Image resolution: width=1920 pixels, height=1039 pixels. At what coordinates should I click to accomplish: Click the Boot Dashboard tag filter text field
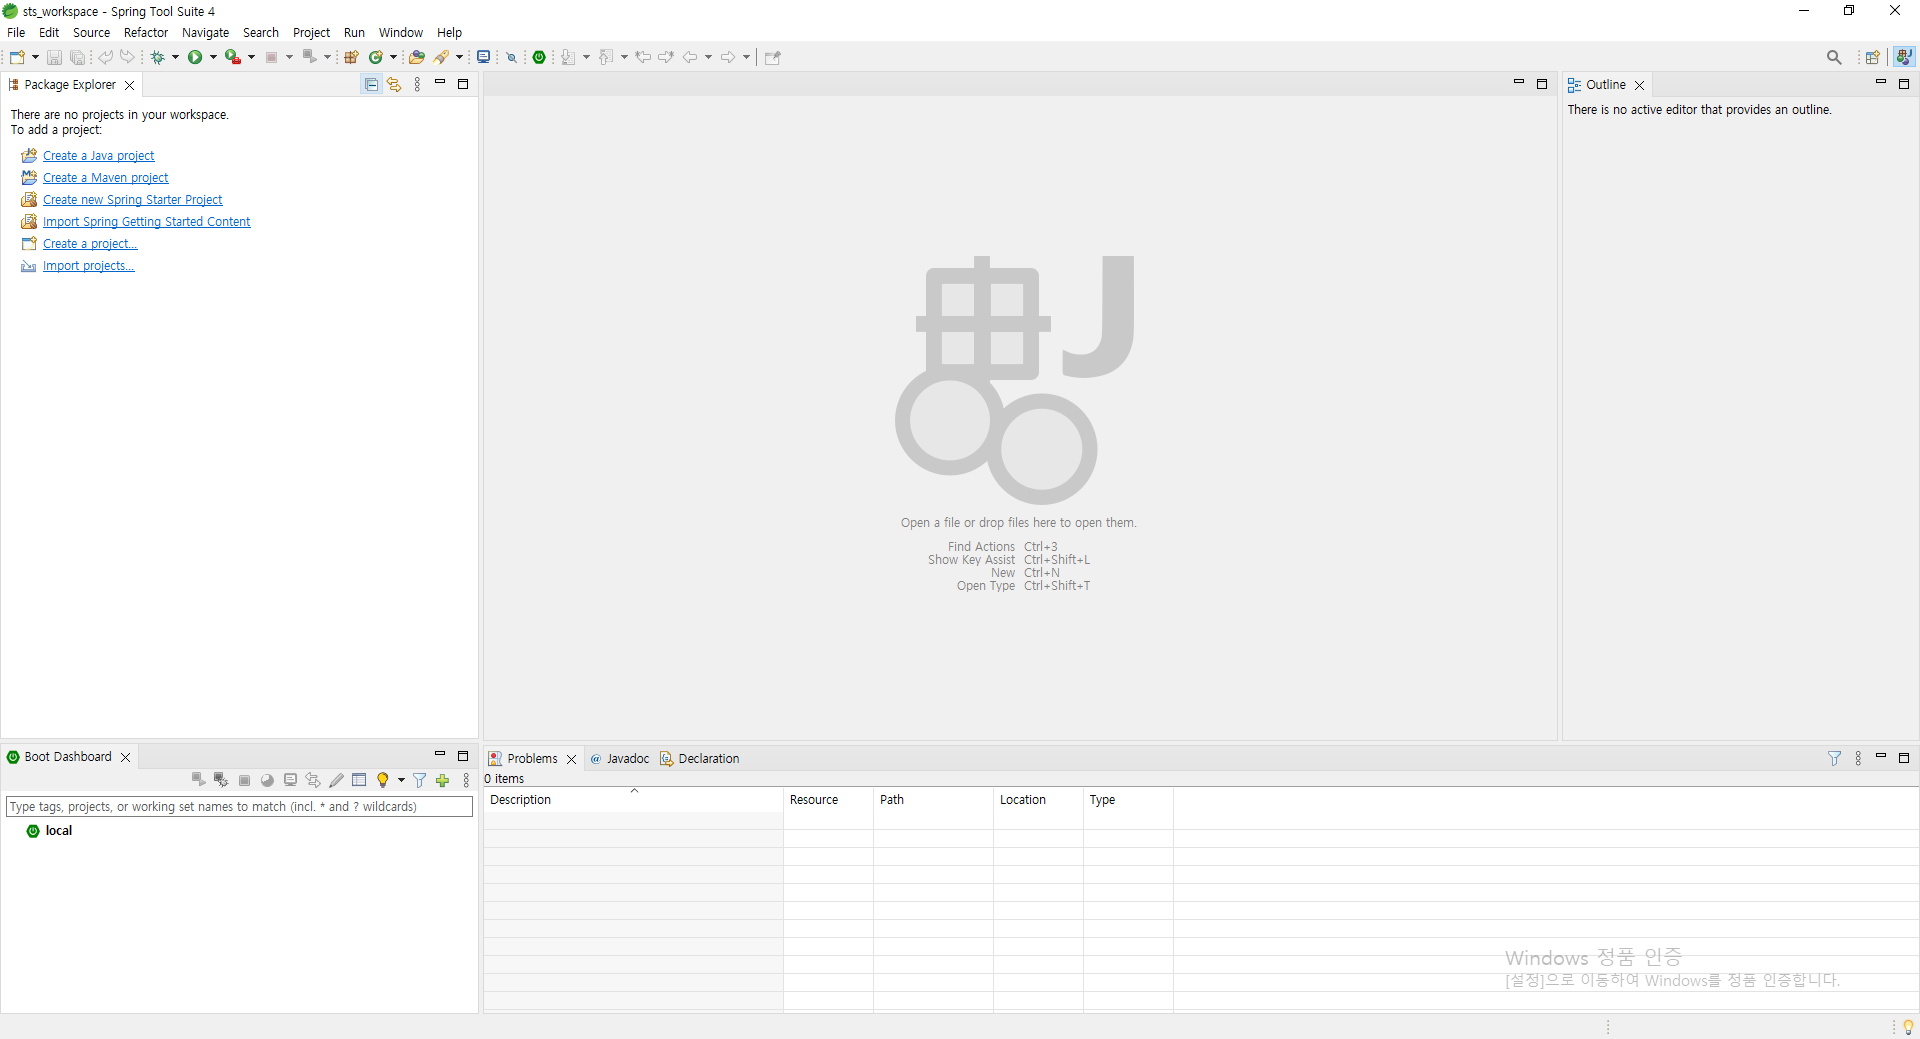tap(239, 806)
